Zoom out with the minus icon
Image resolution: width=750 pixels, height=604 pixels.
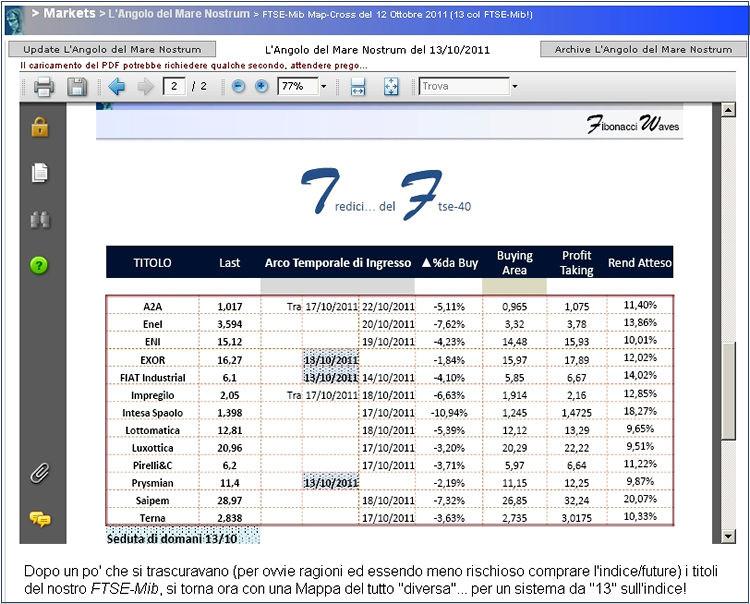238,87
